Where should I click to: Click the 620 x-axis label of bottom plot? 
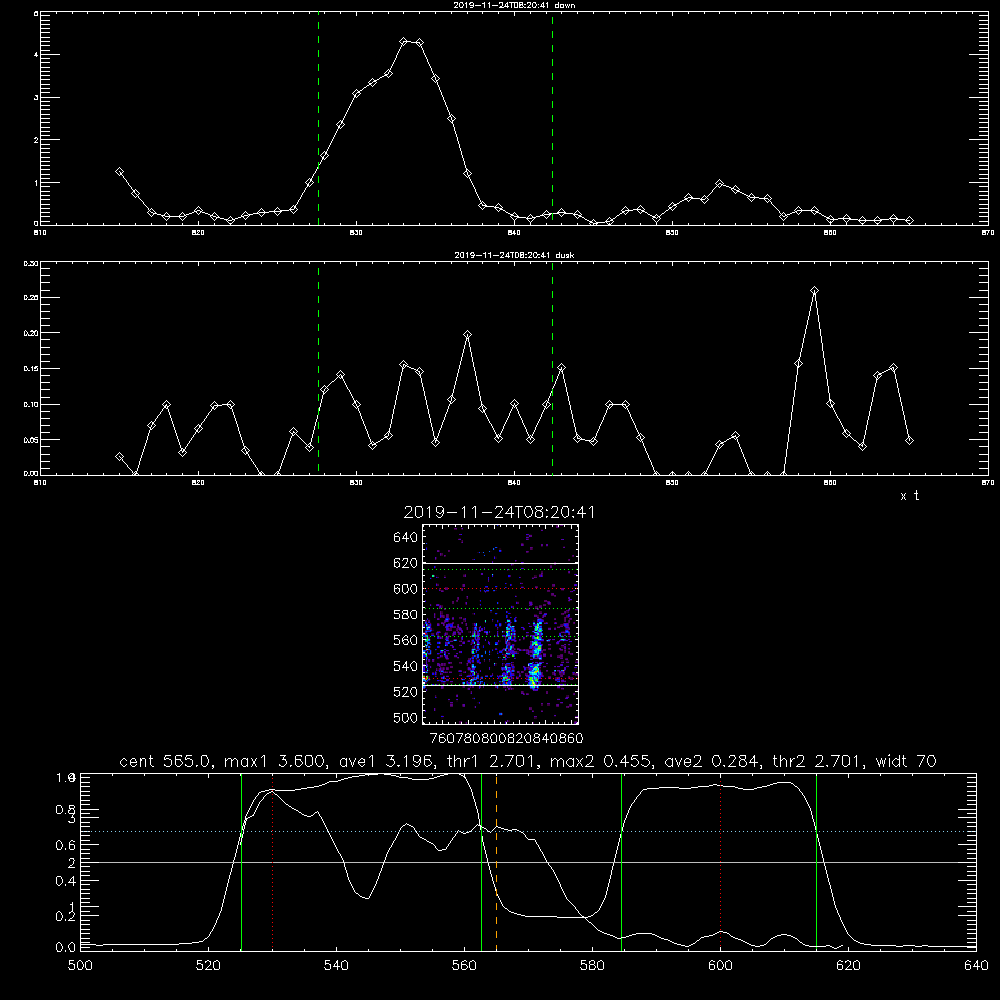[x=848, y=966]
